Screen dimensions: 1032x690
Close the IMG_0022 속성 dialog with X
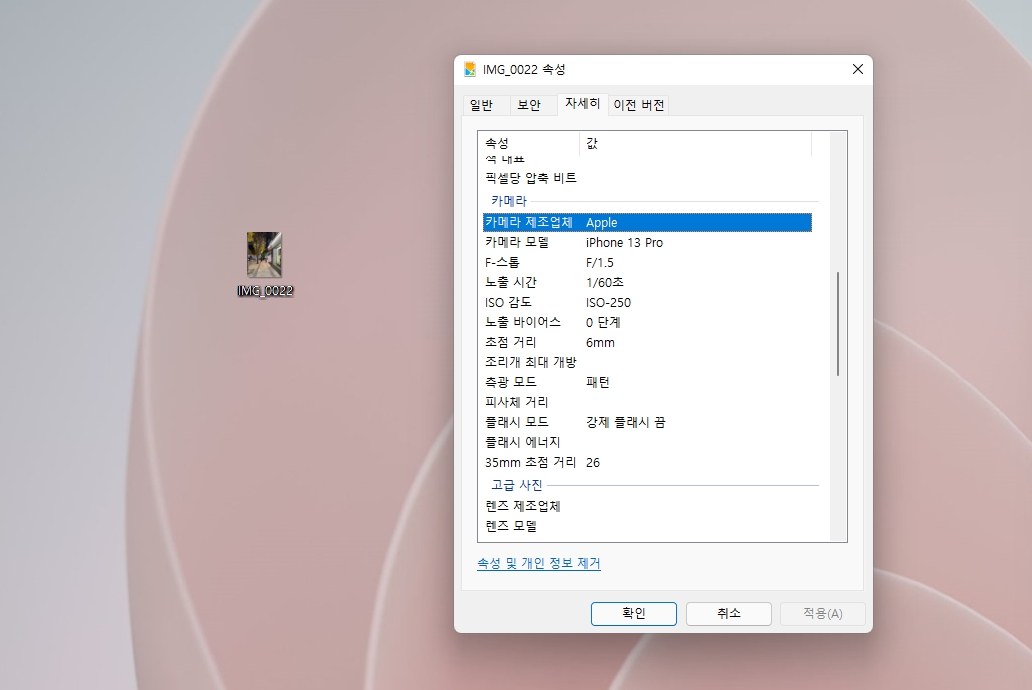[x=857, y=69]
